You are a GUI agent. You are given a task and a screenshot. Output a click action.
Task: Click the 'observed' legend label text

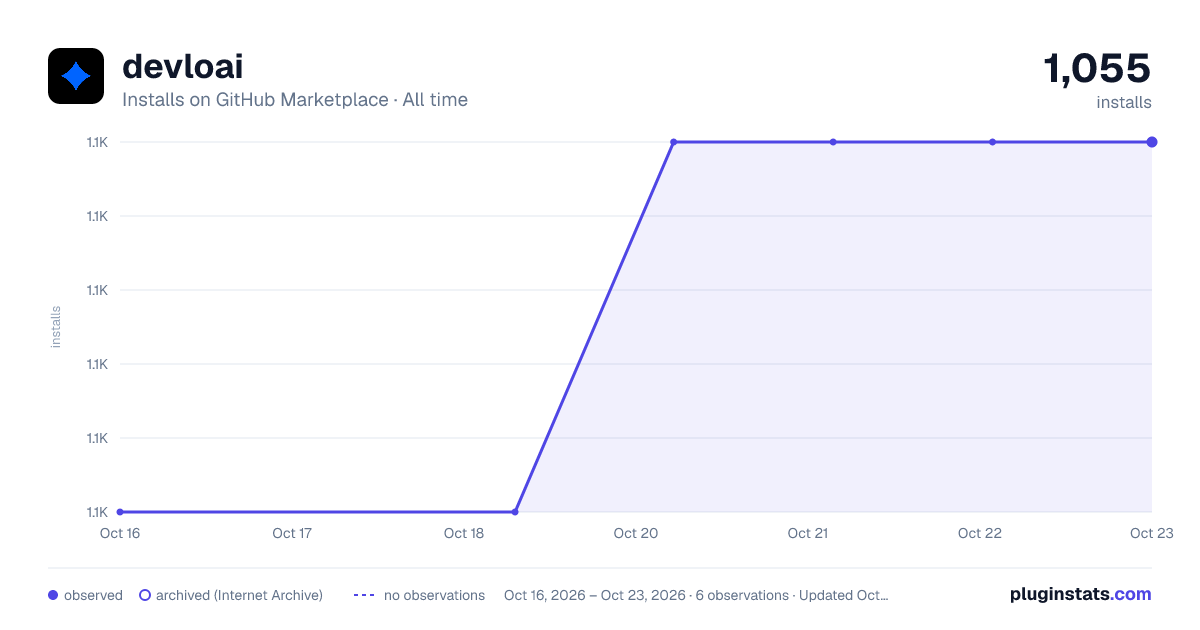93,595
